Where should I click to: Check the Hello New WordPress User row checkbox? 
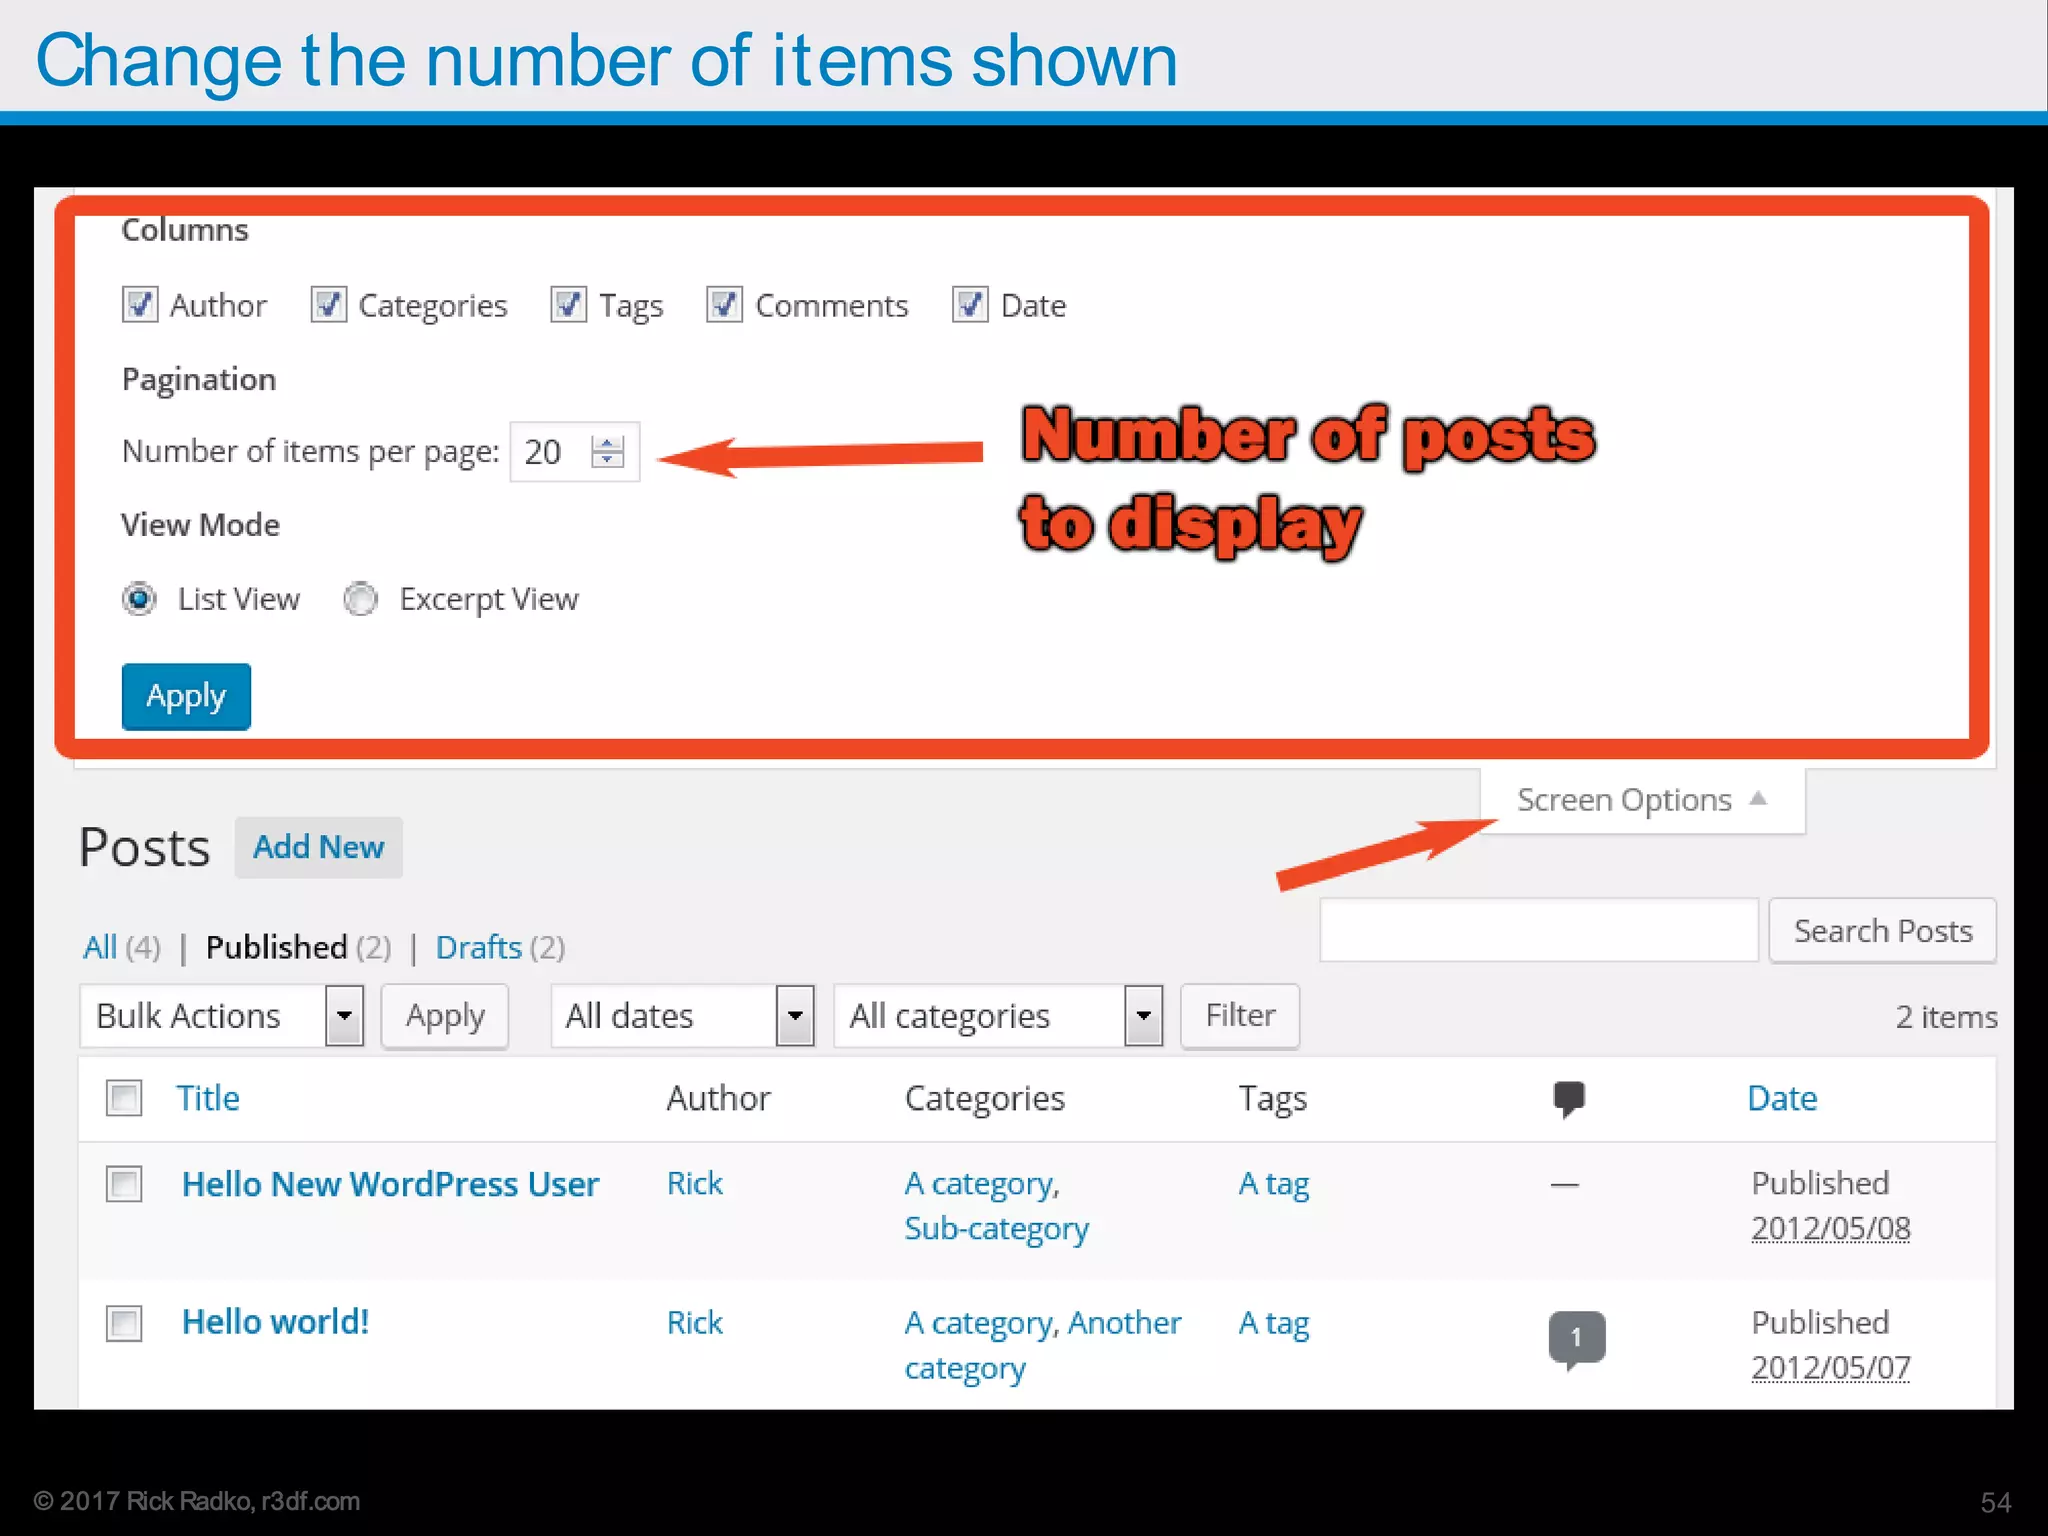point(125,1184)
